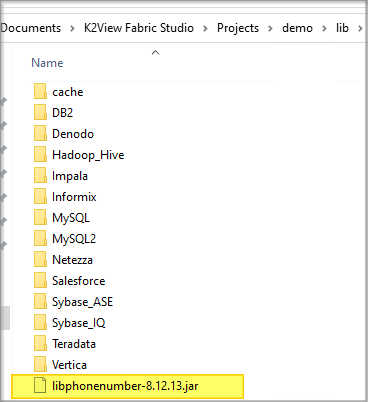Click the Impala folder icon
This screenshot has height=402, width=368.
[x=40, y=176]
